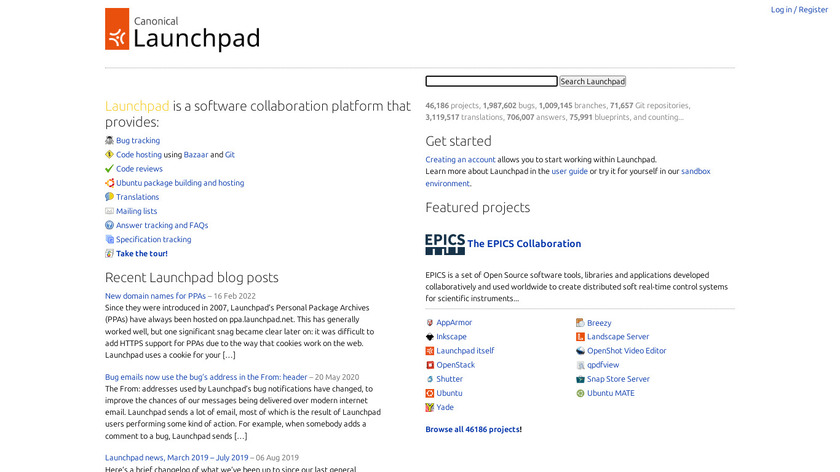Viewport: 840px width, 472px height.
Task: Click the AppArmor project icon
Action: point(429,323)
